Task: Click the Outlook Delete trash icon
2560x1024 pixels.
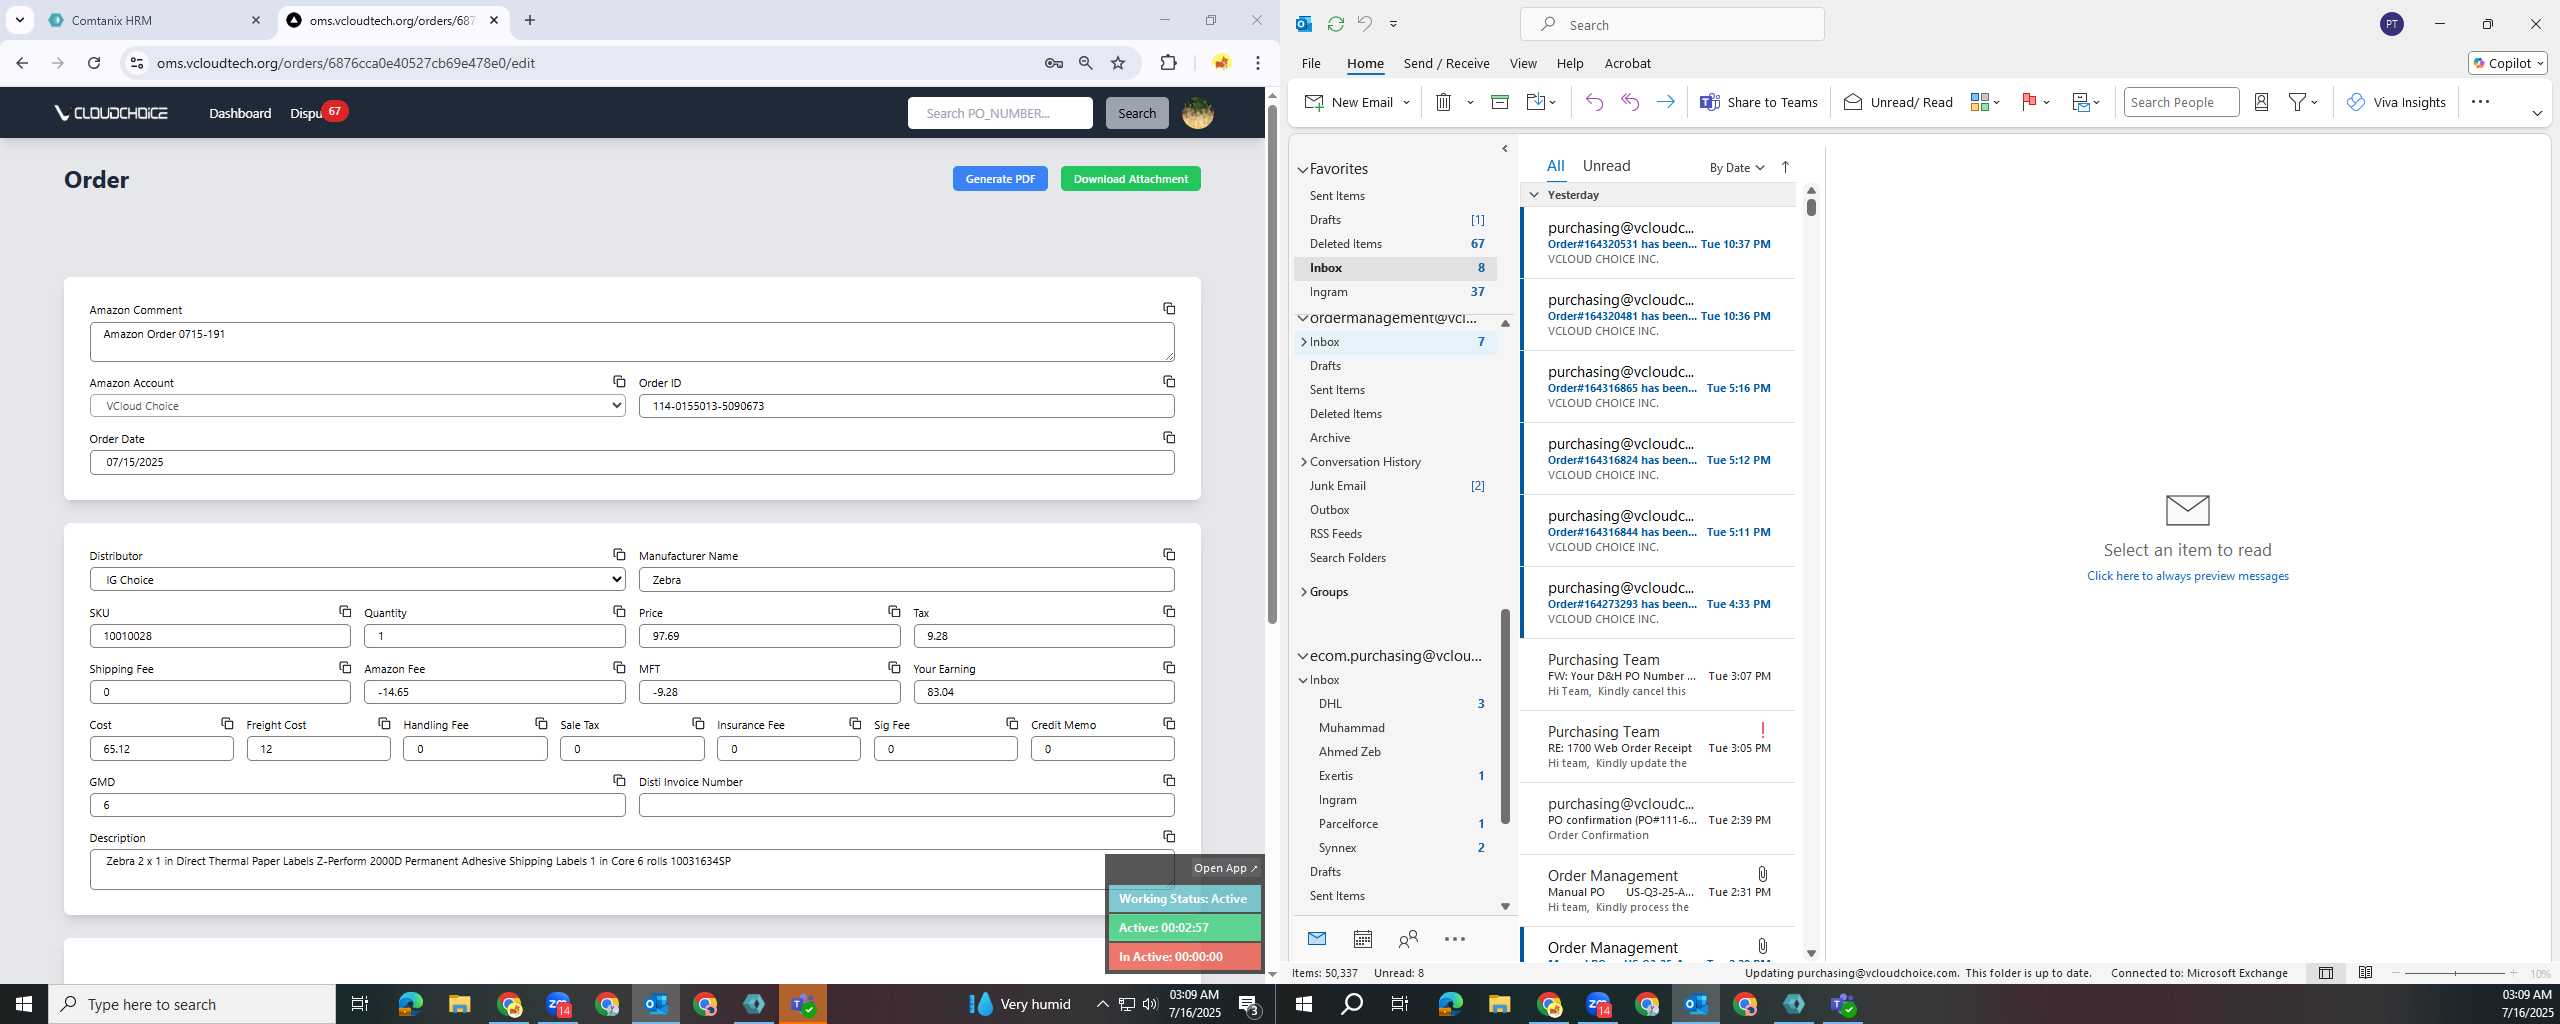Action: click(x=1443, y=102)
